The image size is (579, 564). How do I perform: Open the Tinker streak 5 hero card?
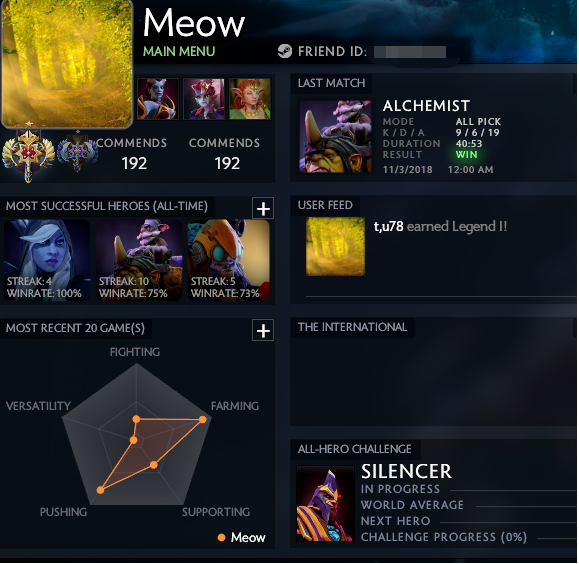point(229,260)
